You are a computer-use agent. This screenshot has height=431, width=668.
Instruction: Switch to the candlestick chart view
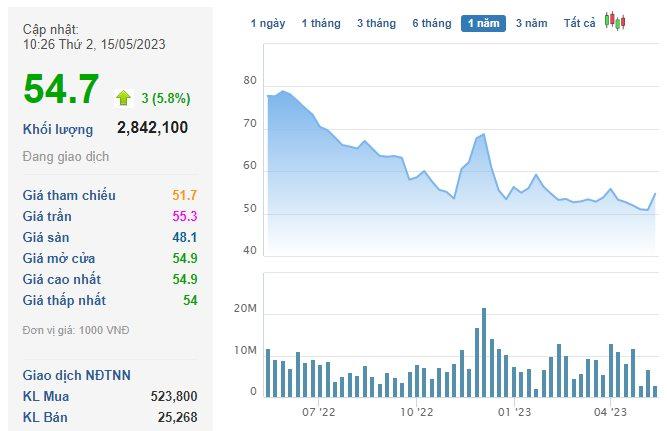615,22
